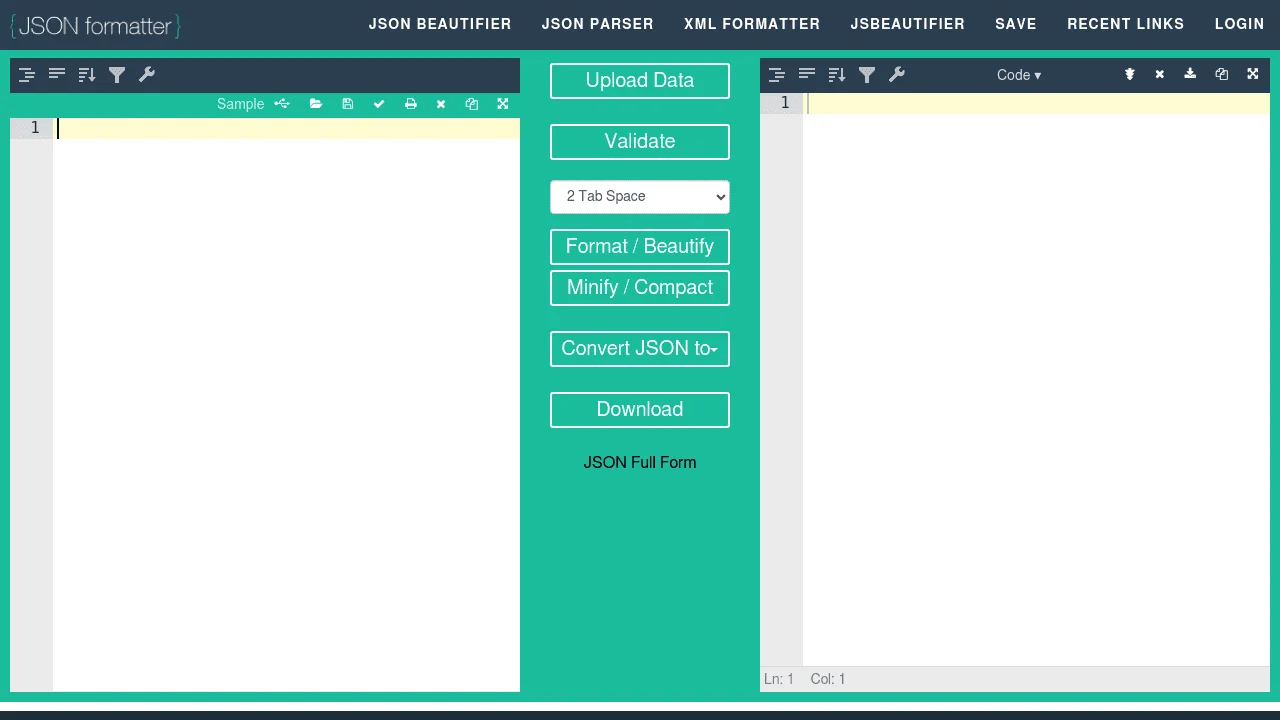
Task: Click the filter icon in left editor toolbar
Action: click(x=117, y=75)
